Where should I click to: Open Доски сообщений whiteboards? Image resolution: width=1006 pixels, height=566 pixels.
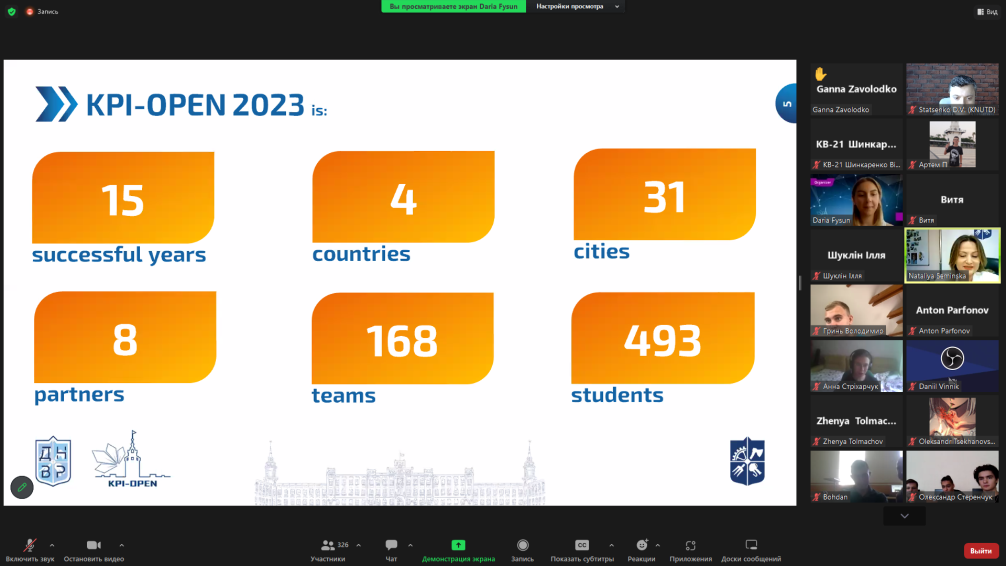click(x=751, y=550)
